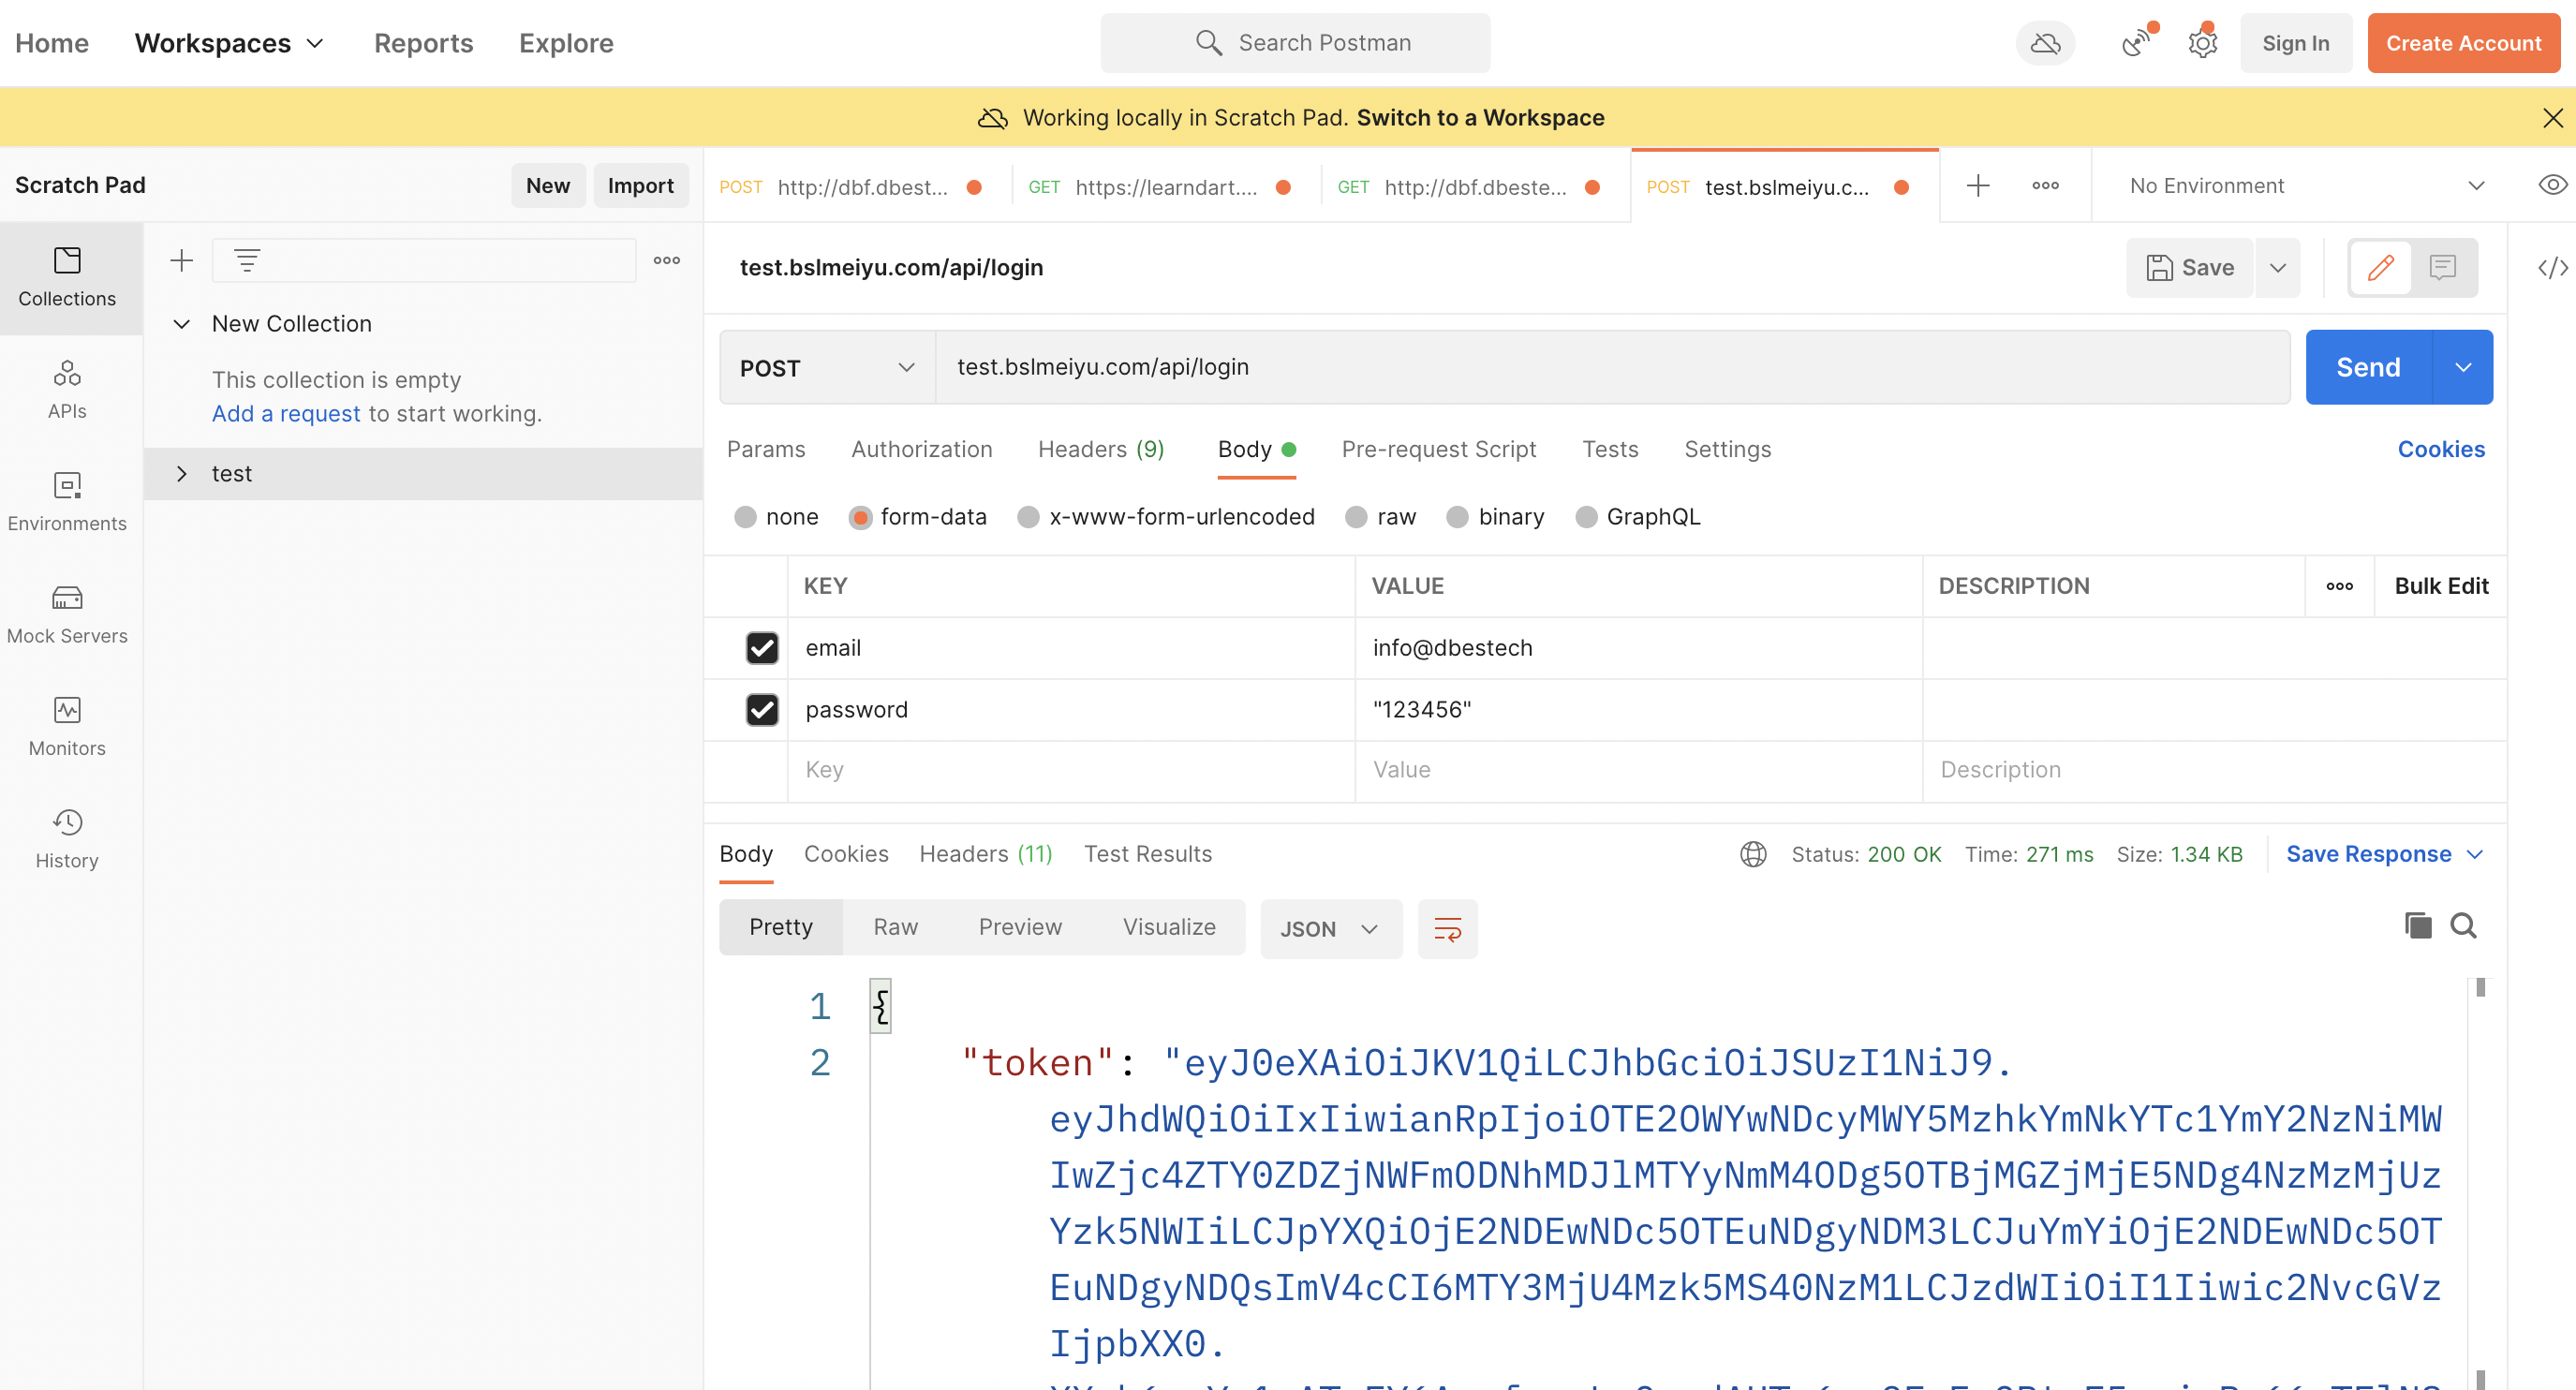Open table column options ellipsis
This screenshot has height=1390, width=2576.
(x=2339, y=586)
